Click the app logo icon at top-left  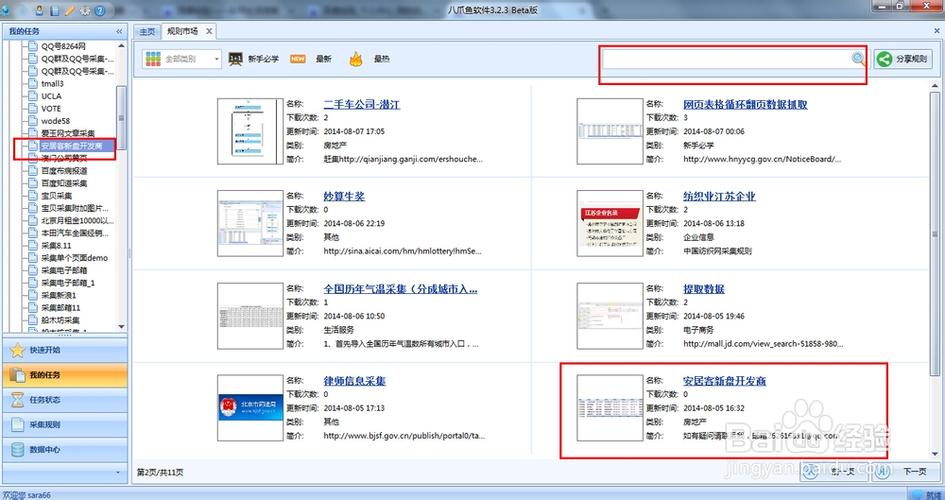point(5,10)
